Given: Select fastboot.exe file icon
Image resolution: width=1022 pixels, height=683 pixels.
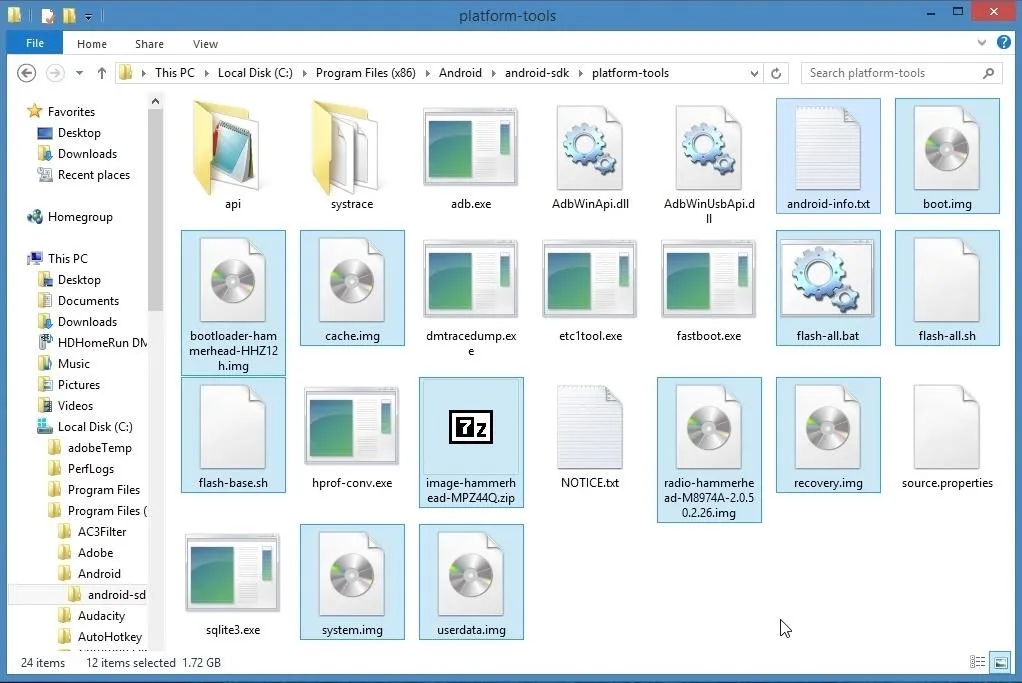Looking at the screenshot, I should [x=708, y=279].
